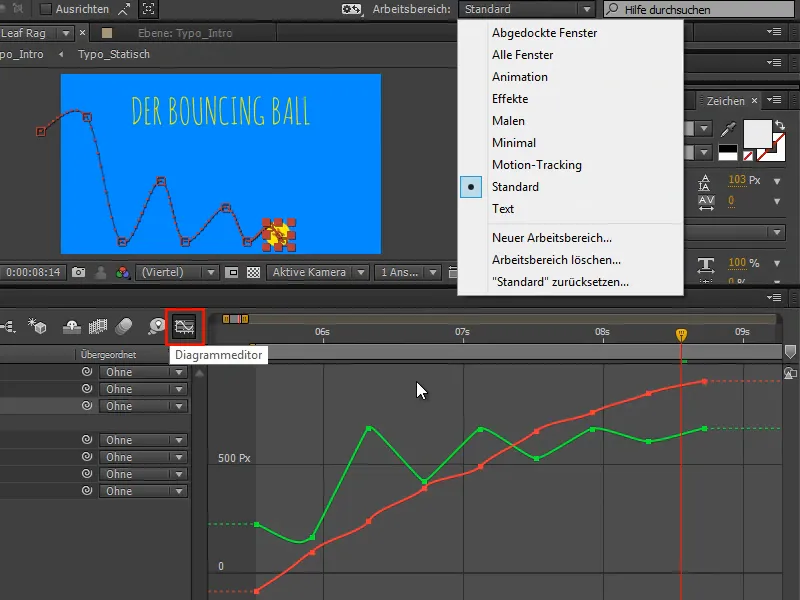Toggle Shy layers visibility icon

click(70, 325)
